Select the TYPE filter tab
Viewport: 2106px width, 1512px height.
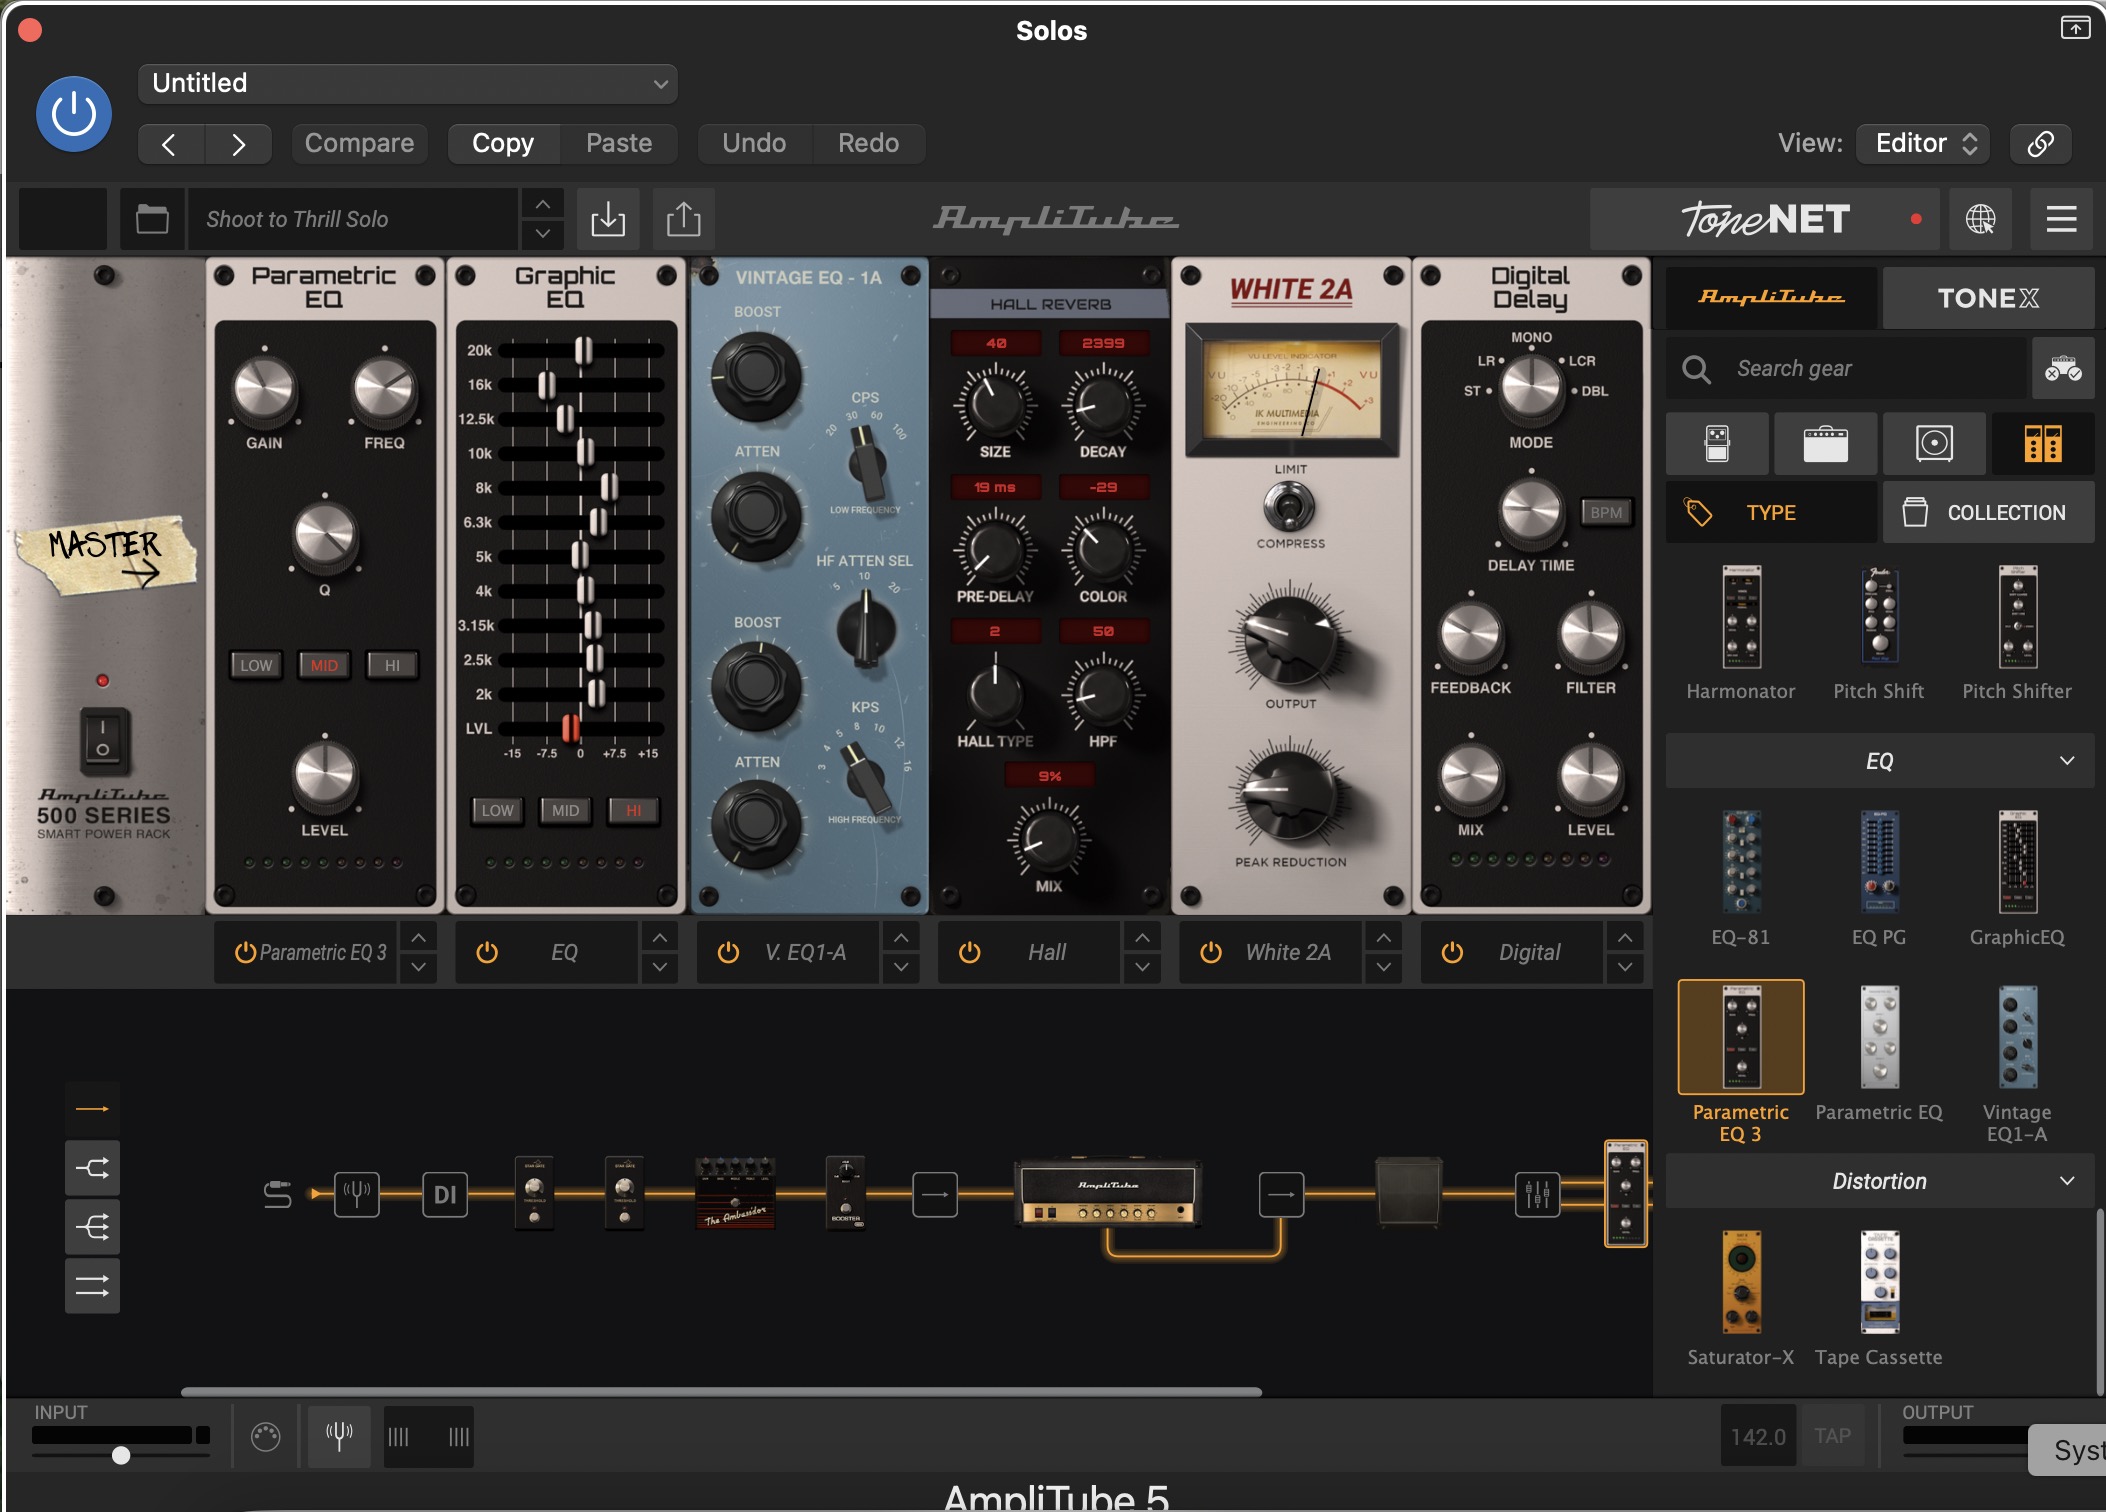[1771, 512]
